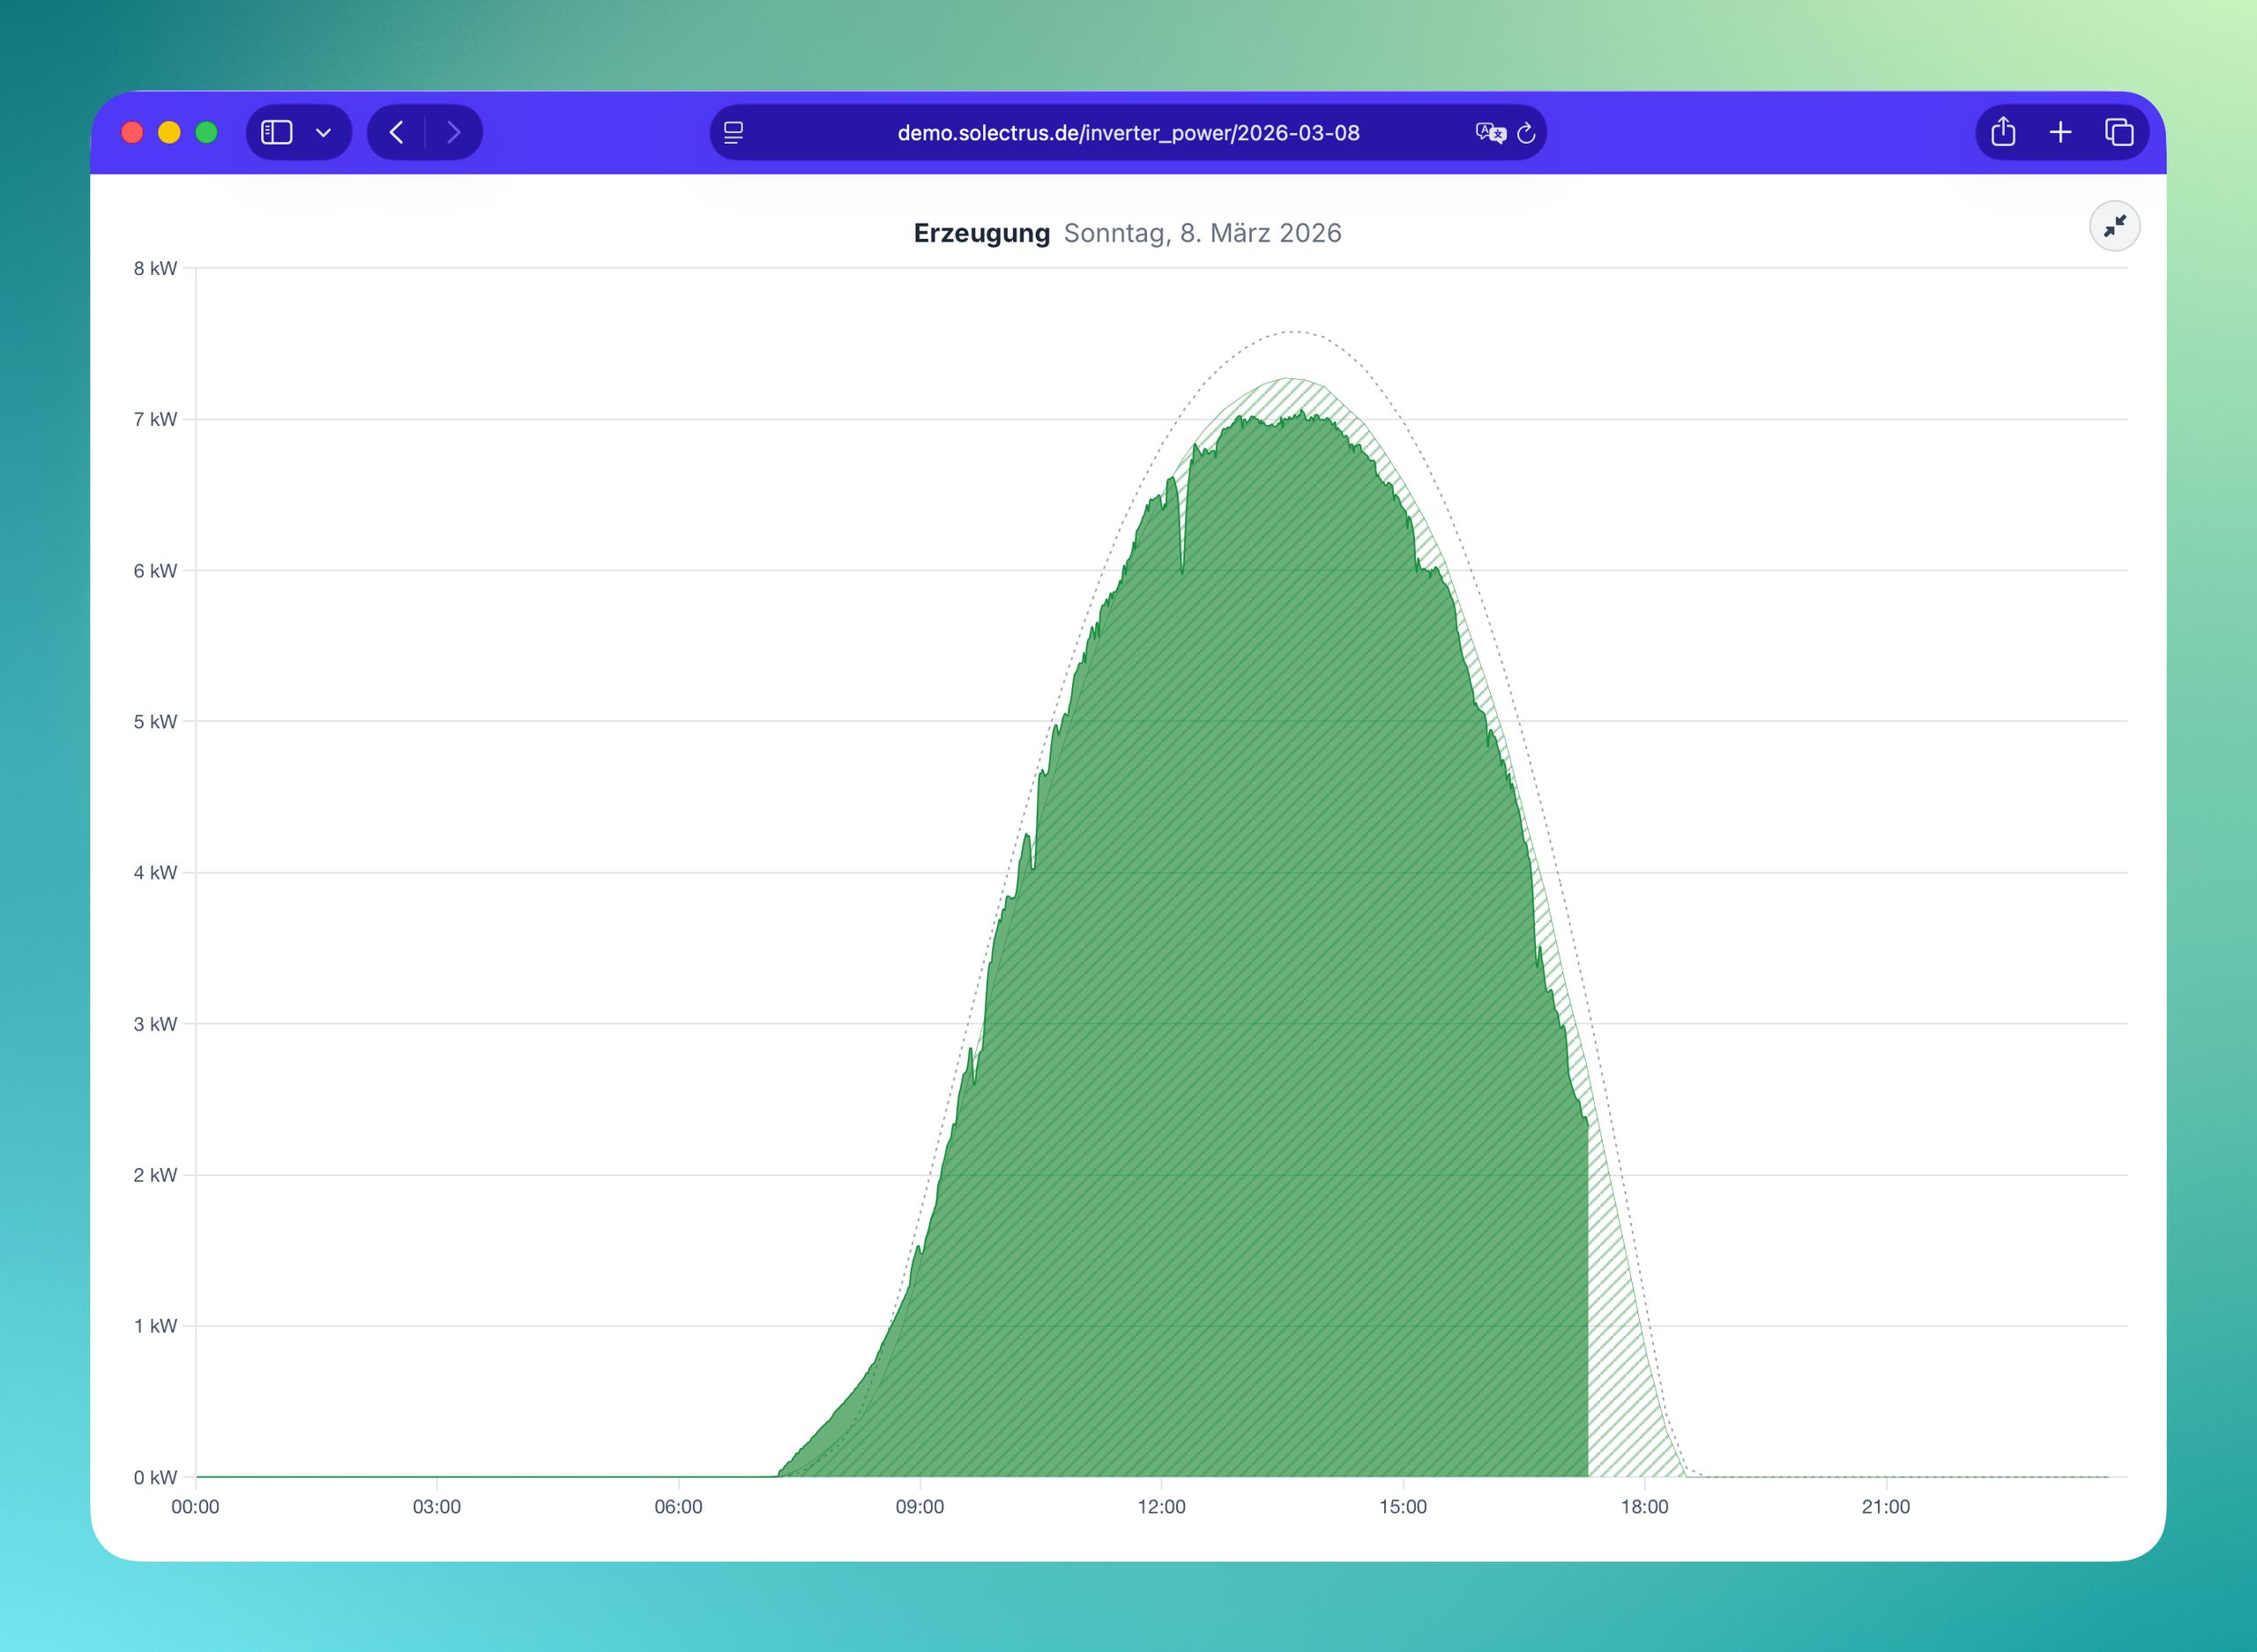Image resolution: width=2257 pixels, height=1652 pixels.
Task: Click the date Sonntag, 8. März 2026
Action: (1202, 233)
